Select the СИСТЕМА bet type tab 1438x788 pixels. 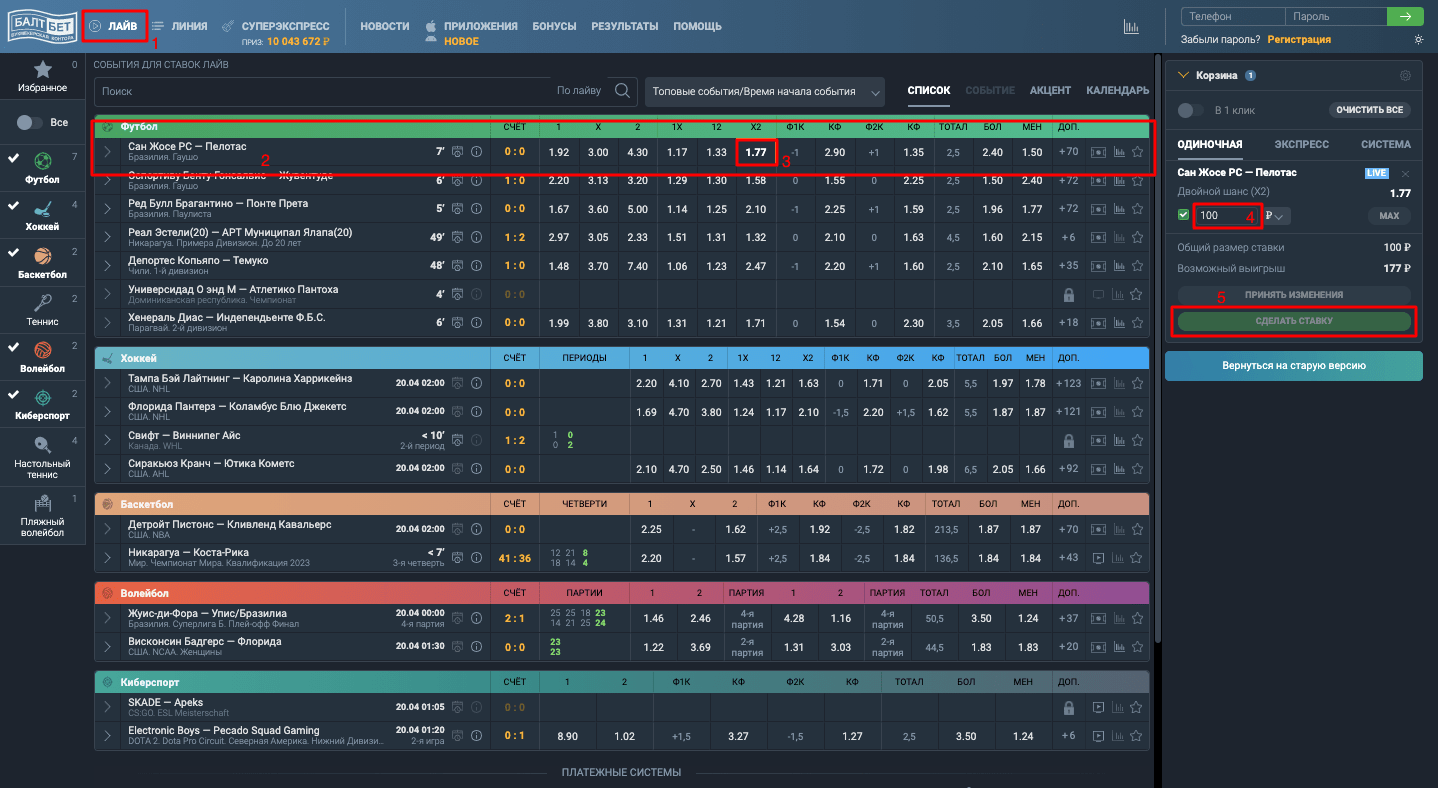(1386, 144)
